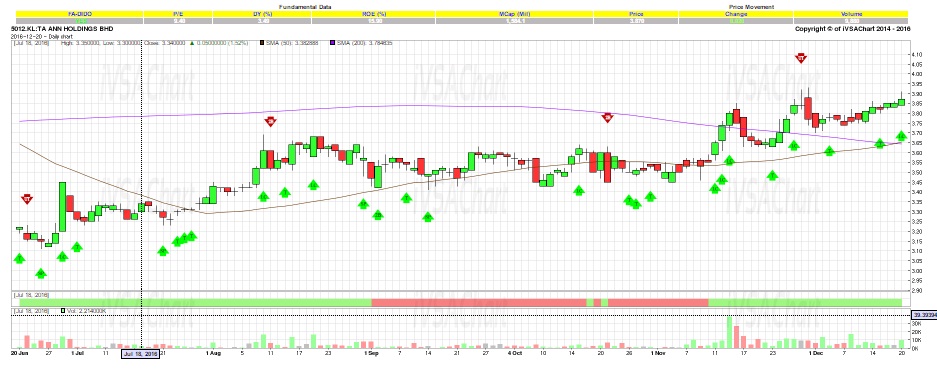Click the last green up-arrow marker at 20 Dec
The width and height of the screenshot is (937, 369).
click(901, 136)
